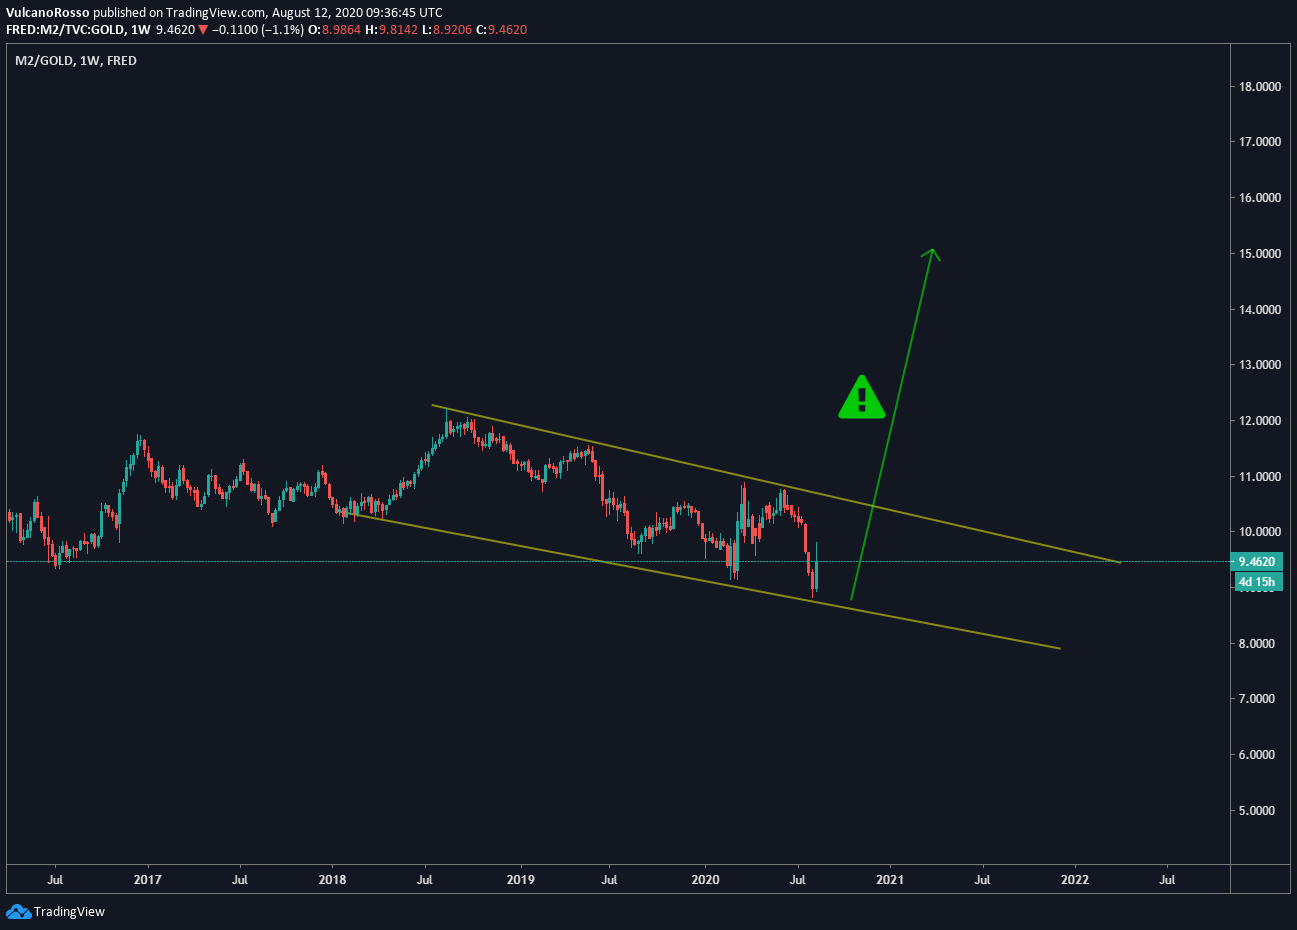Click the 2017 time axis label

click(x=148, y=880)
